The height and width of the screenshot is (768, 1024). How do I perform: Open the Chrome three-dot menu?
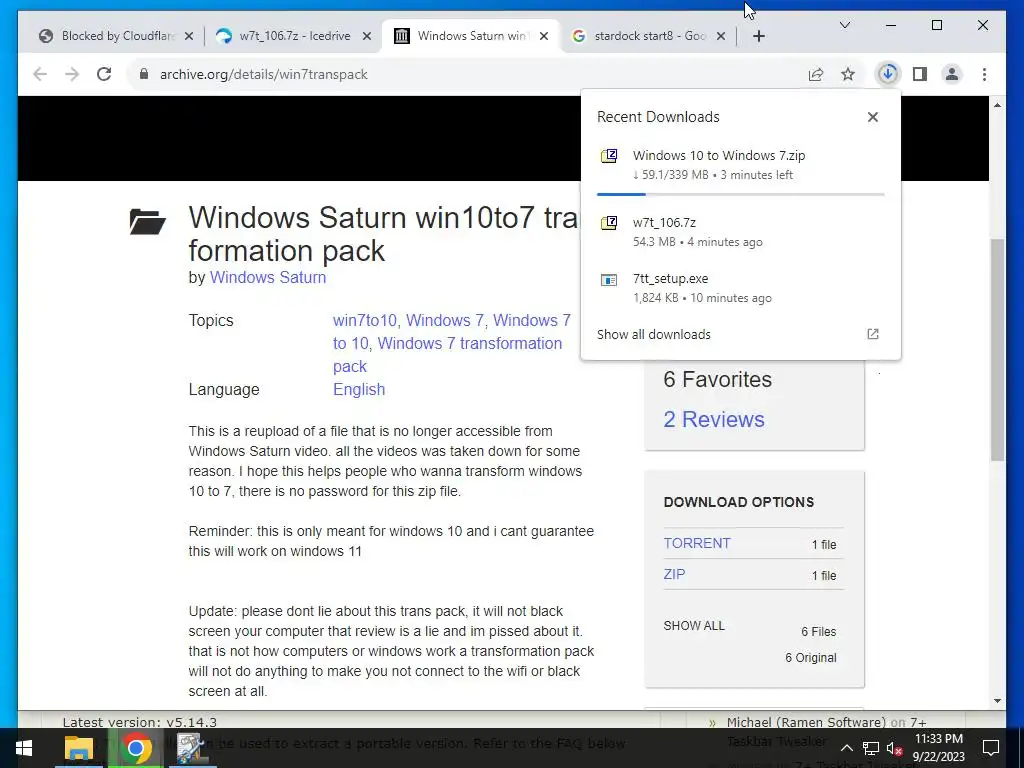pyautogui.click(x=984, y=74)
